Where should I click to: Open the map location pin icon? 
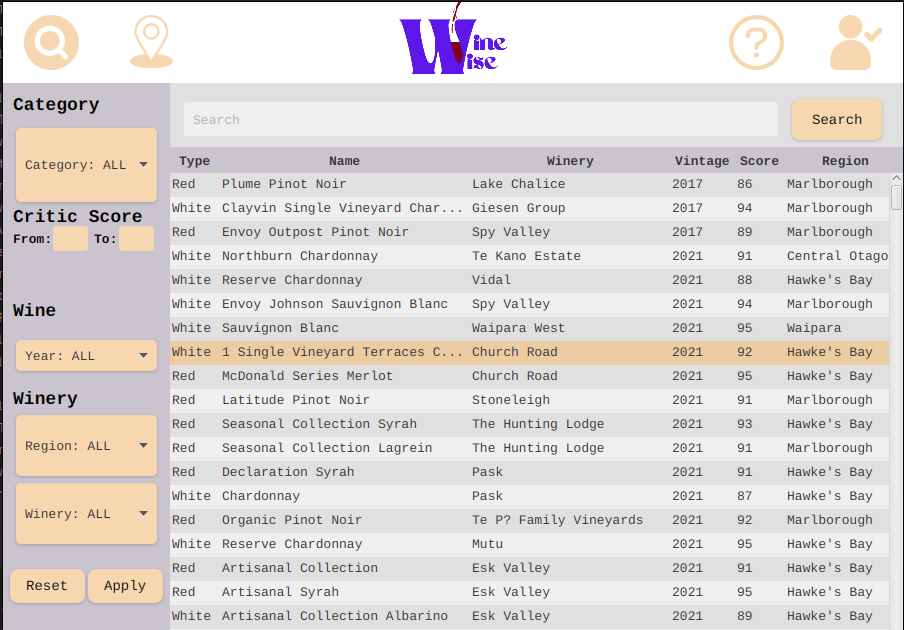click(x=151, y=42)
